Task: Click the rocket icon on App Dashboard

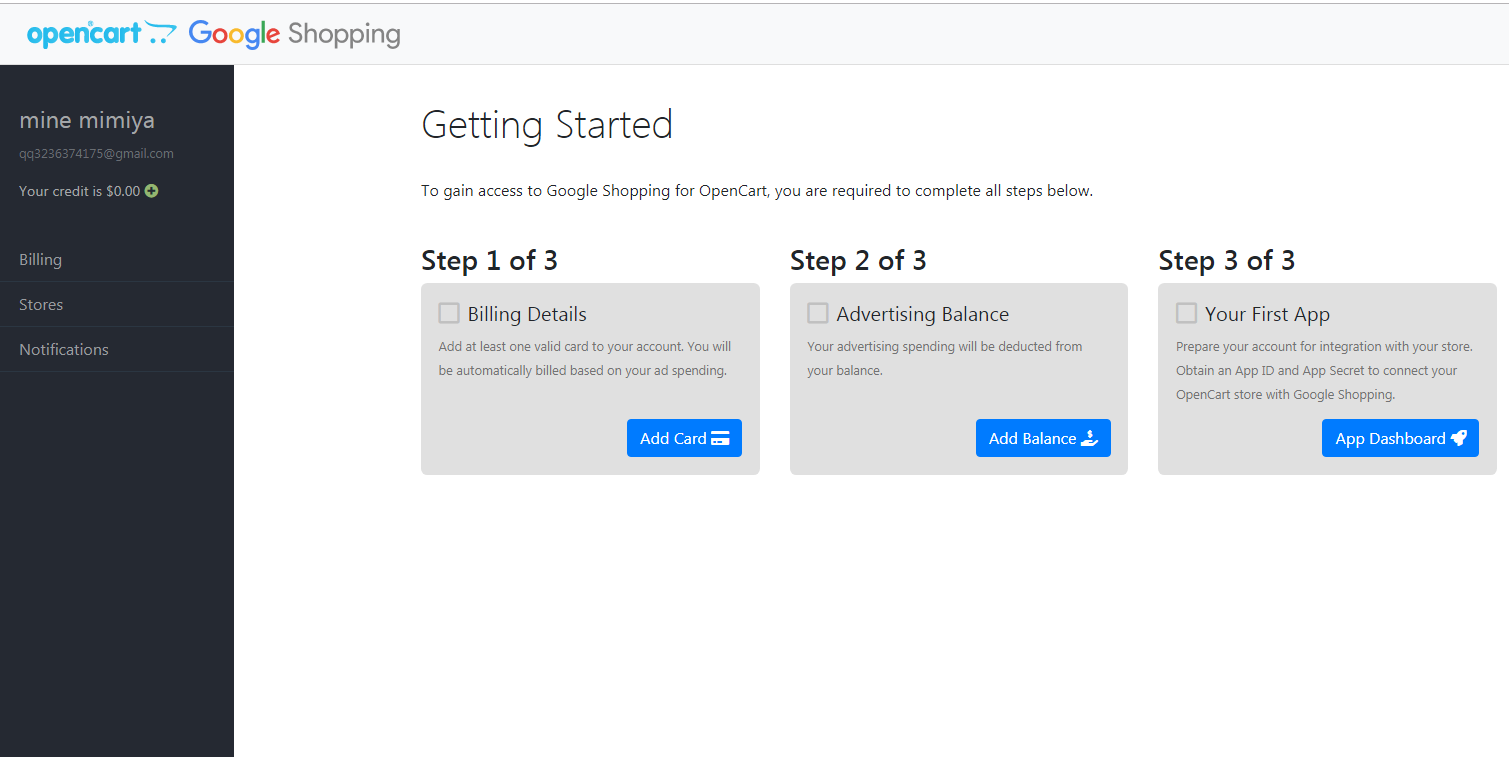Action: [1458, 438]
